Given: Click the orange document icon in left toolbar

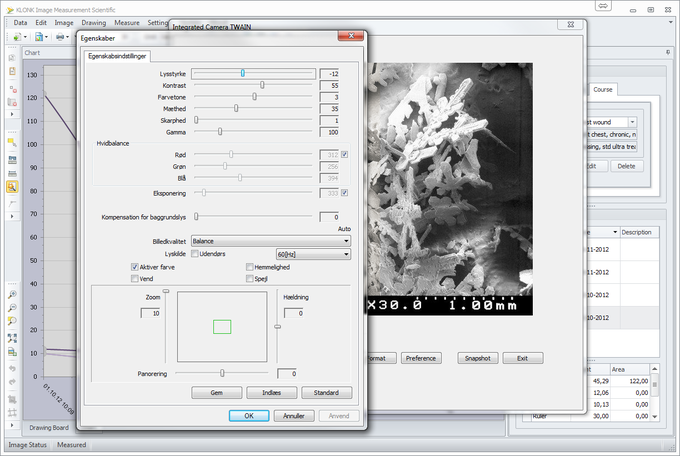Looking at the screenshot, I should (x=12, y=71).
